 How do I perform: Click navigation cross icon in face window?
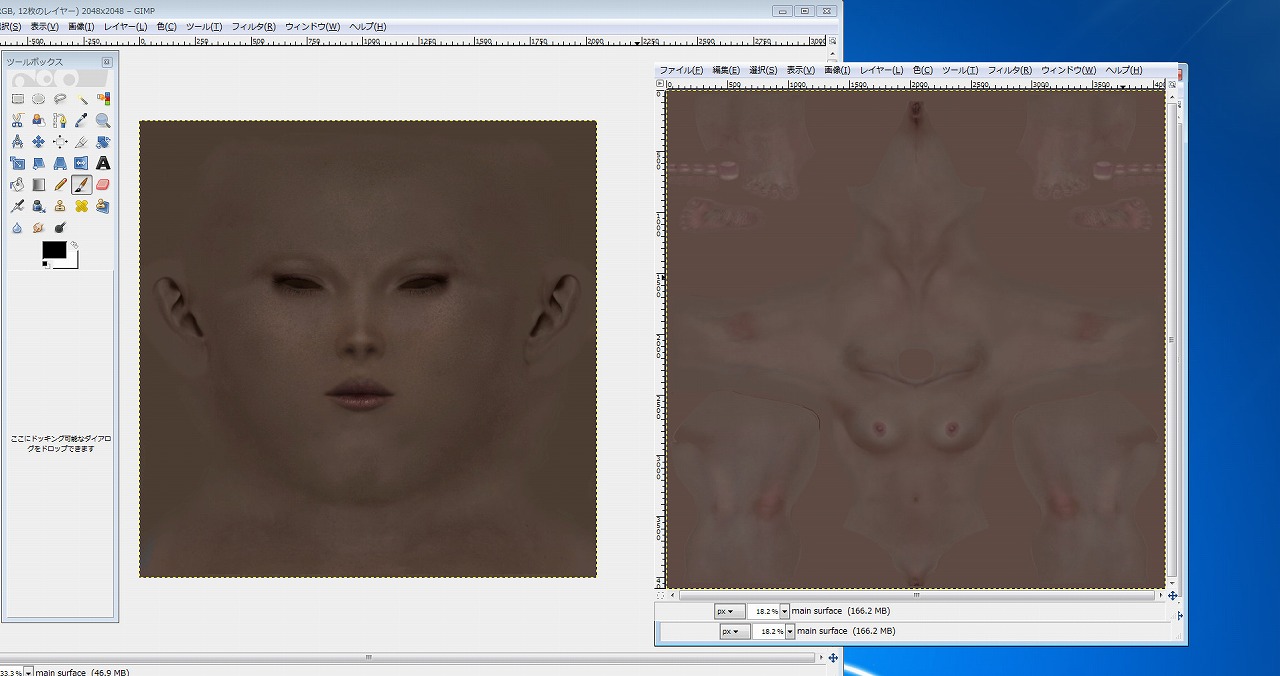(x=834, y=657)
